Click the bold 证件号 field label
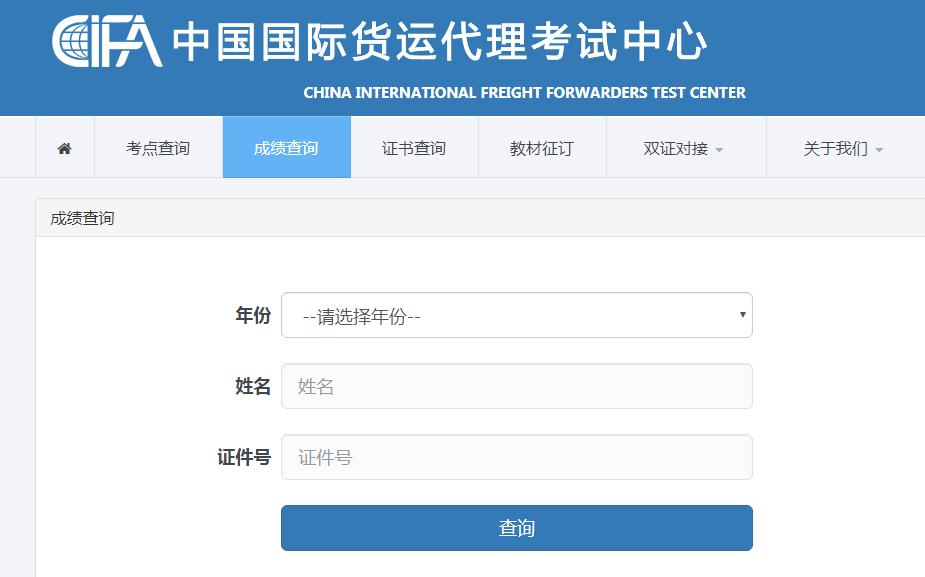The image size is (925, 577). tap(244, 457)
